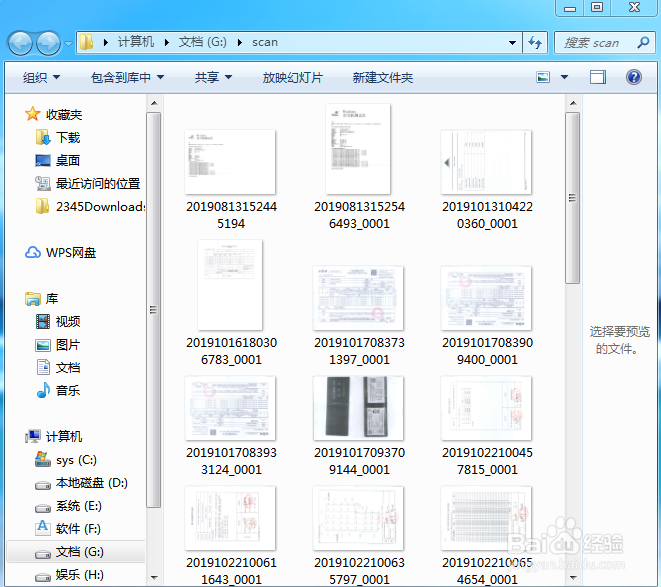Screen dimensions: 661x587
Task: Open the 共享 menu
Action: (213, 78)
